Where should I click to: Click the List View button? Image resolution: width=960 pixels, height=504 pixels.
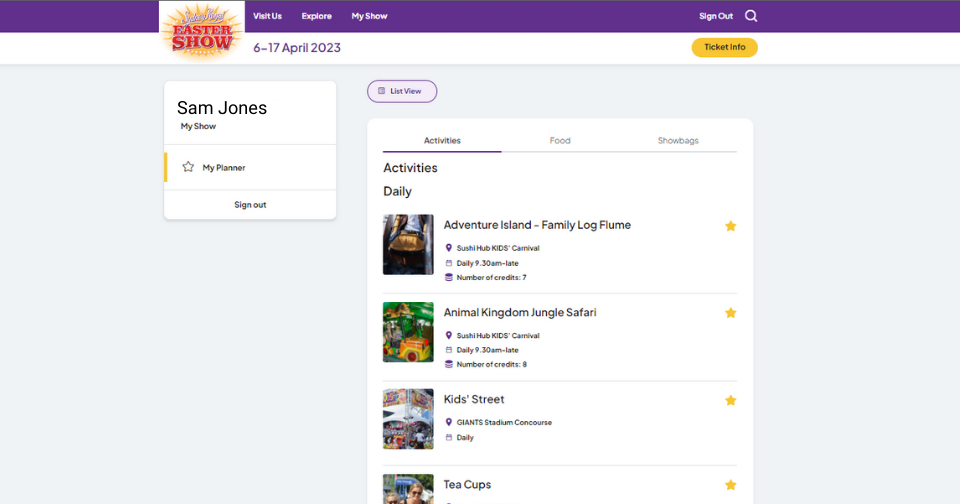click(402, 91)
